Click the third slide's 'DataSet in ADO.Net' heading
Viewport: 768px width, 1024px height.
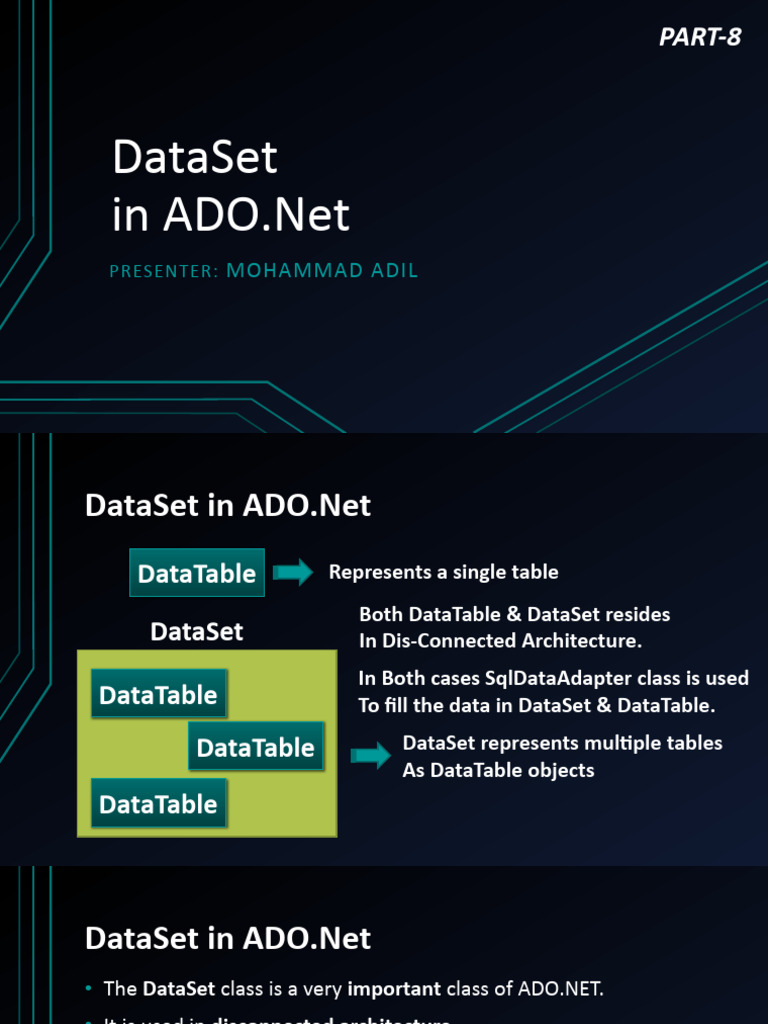pyautogui.click(x=228, y=938)
